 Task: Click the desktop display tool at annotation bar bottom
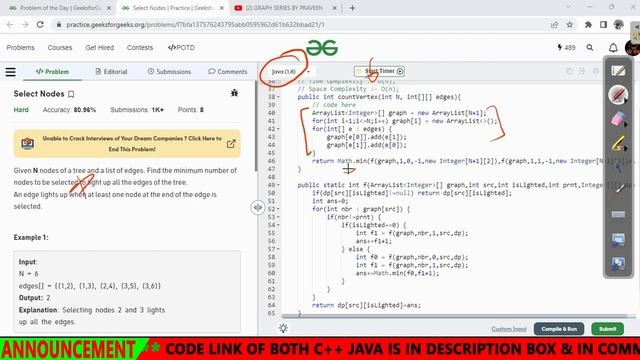(x=618, y=264)
